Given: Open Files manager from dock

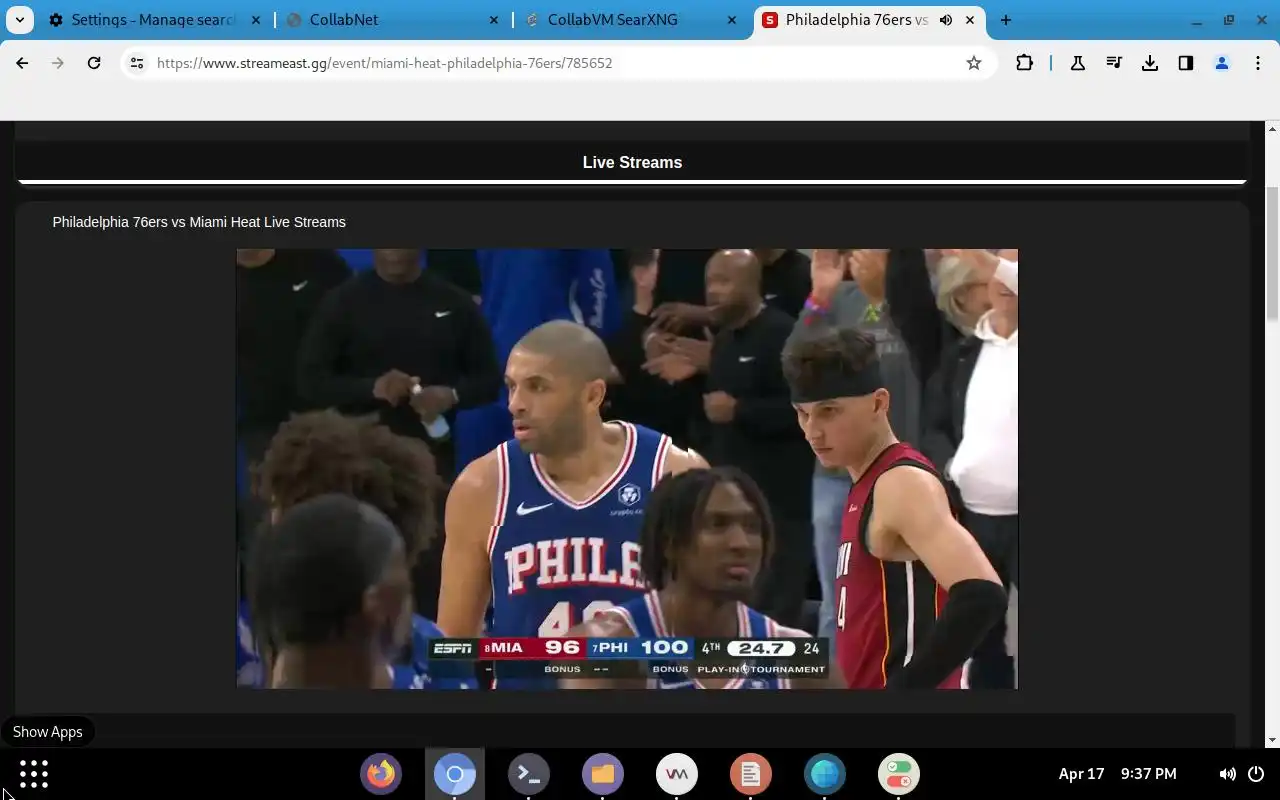Looking at the screenshot, I should click(x=603, y=774).
